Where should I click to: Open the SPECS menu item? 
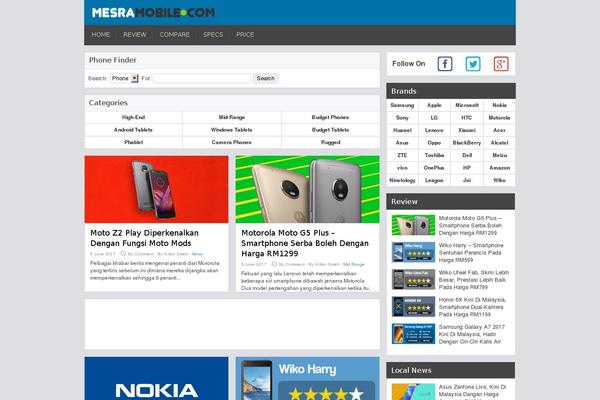[x=213, y=34]
